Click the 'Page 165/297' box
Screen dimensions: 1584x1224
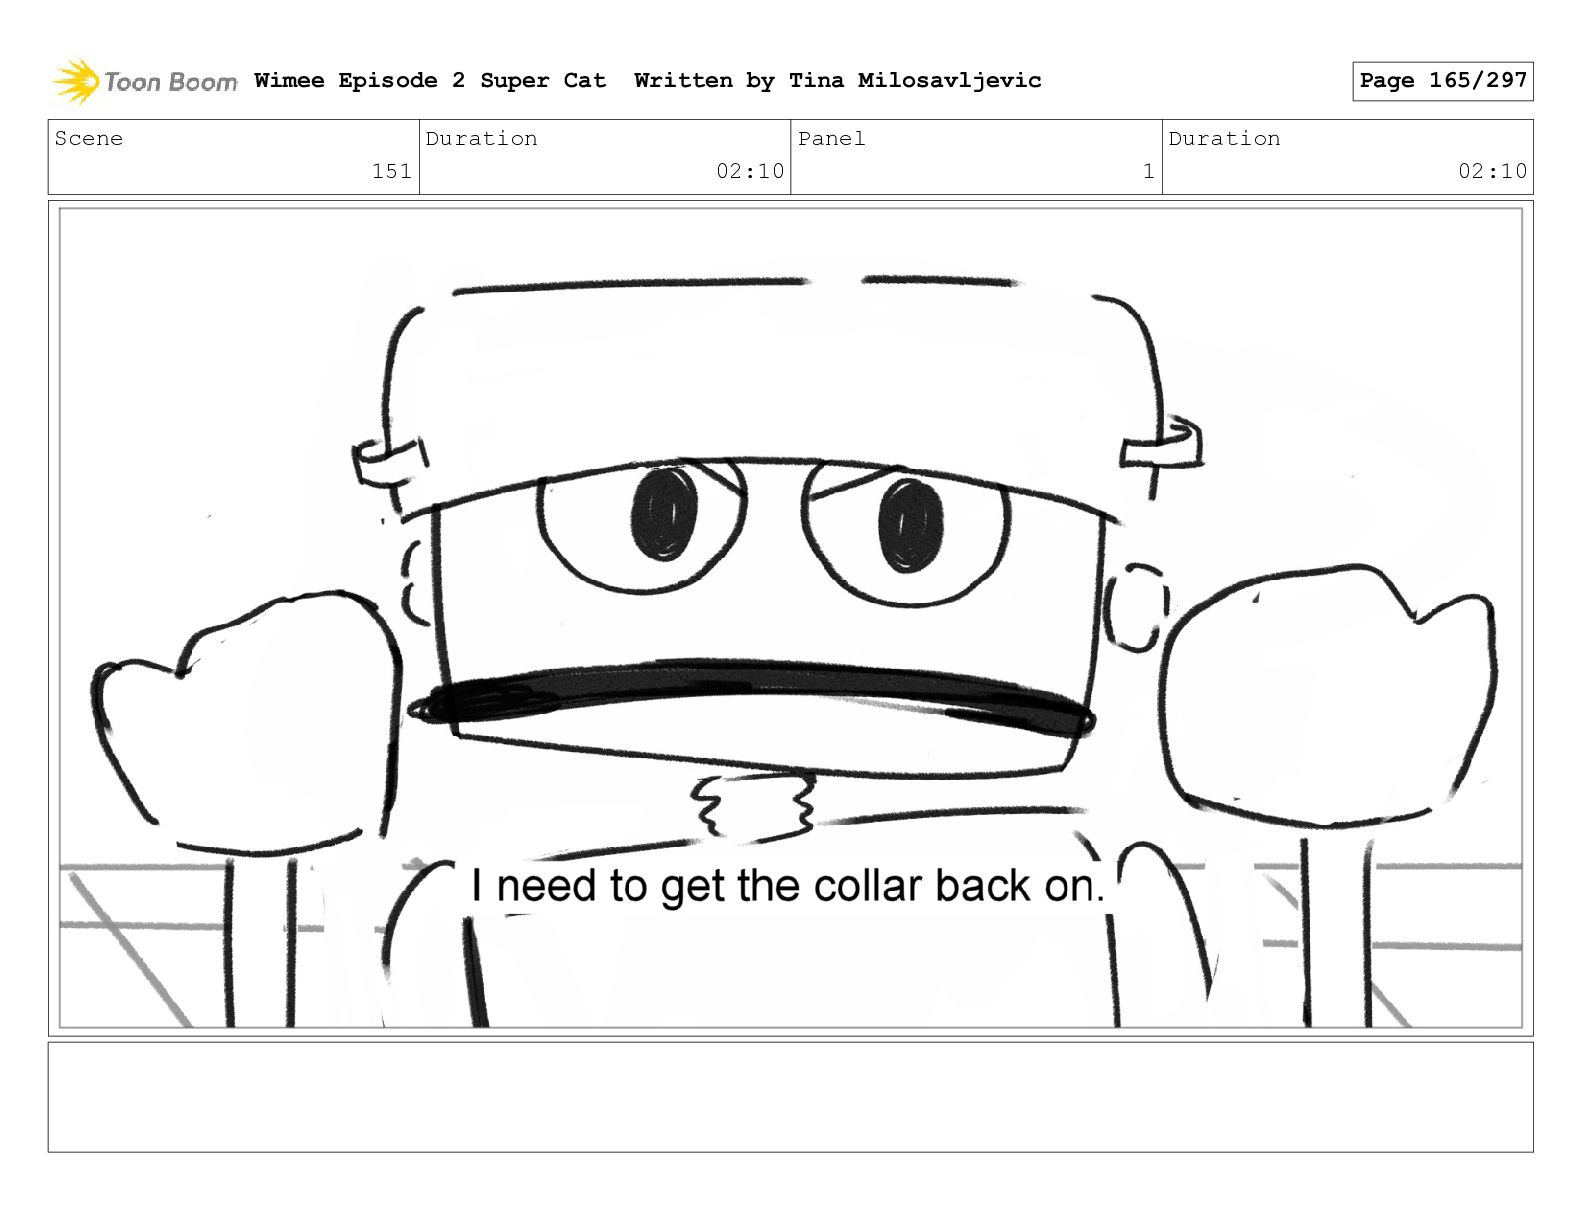coord(1442,81)
